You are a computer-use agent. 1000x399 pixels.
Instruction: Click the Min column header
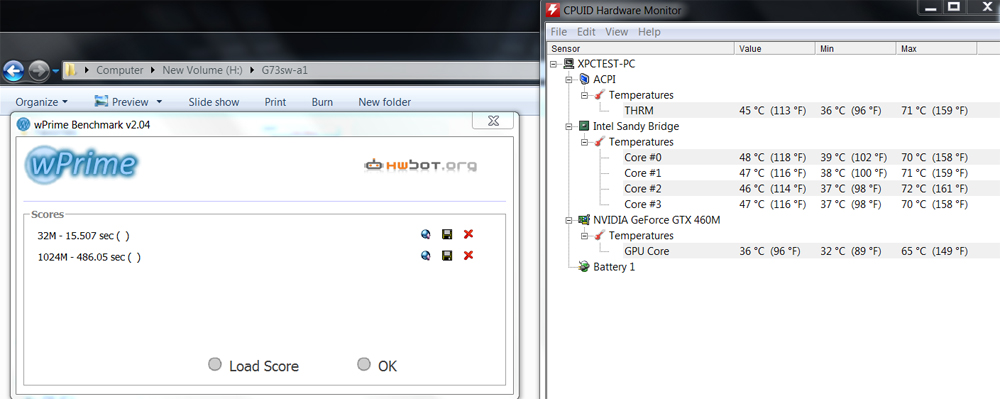click(856, 48)
